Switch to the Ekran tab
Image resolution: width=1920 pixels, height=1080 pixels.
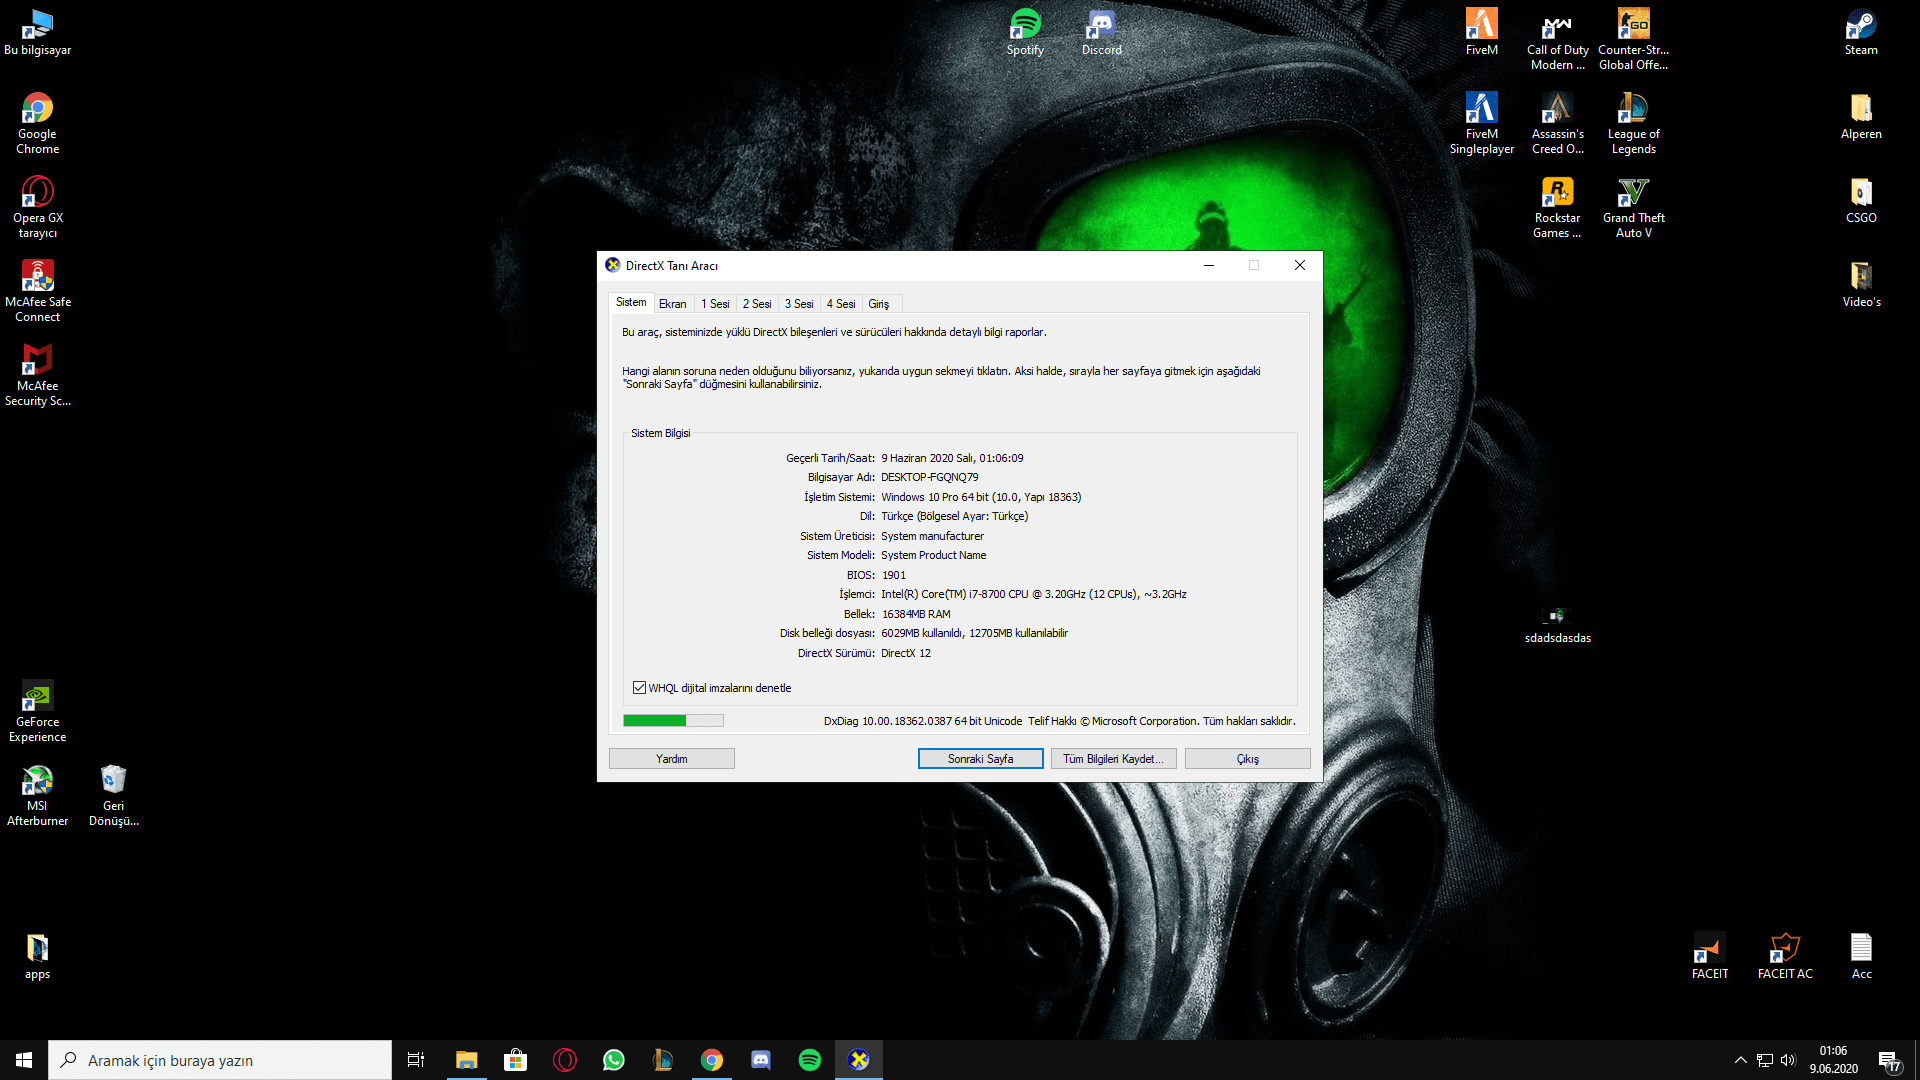tap(672, 304)
